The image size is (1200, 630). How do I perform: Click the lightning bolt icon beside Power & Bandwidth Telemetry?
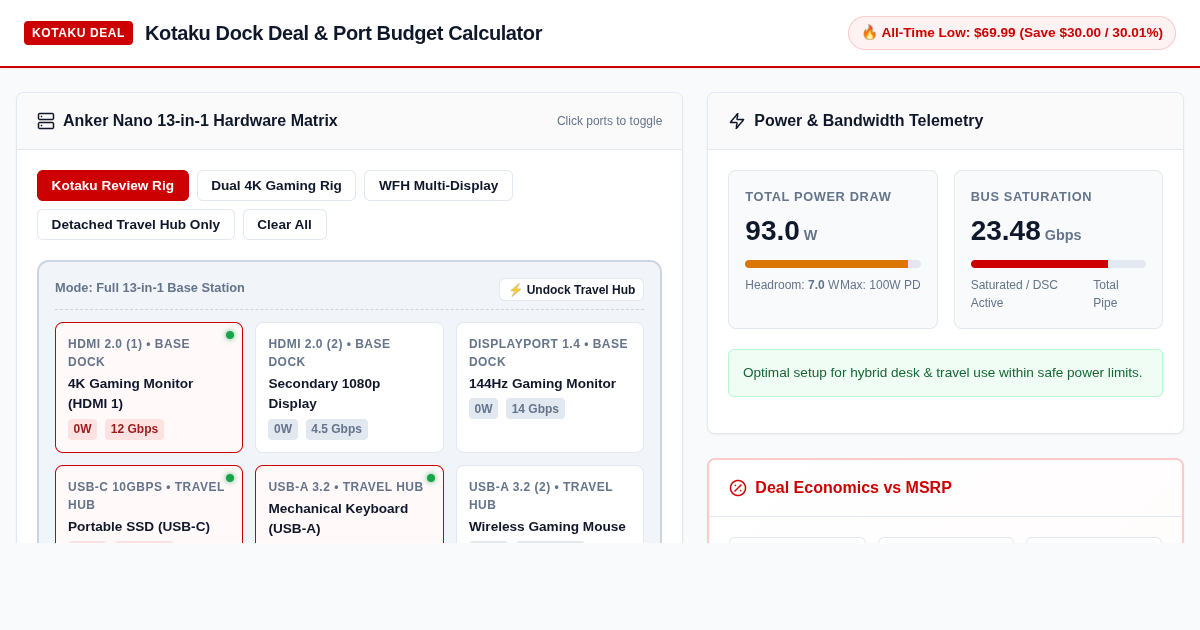(737, 121)
